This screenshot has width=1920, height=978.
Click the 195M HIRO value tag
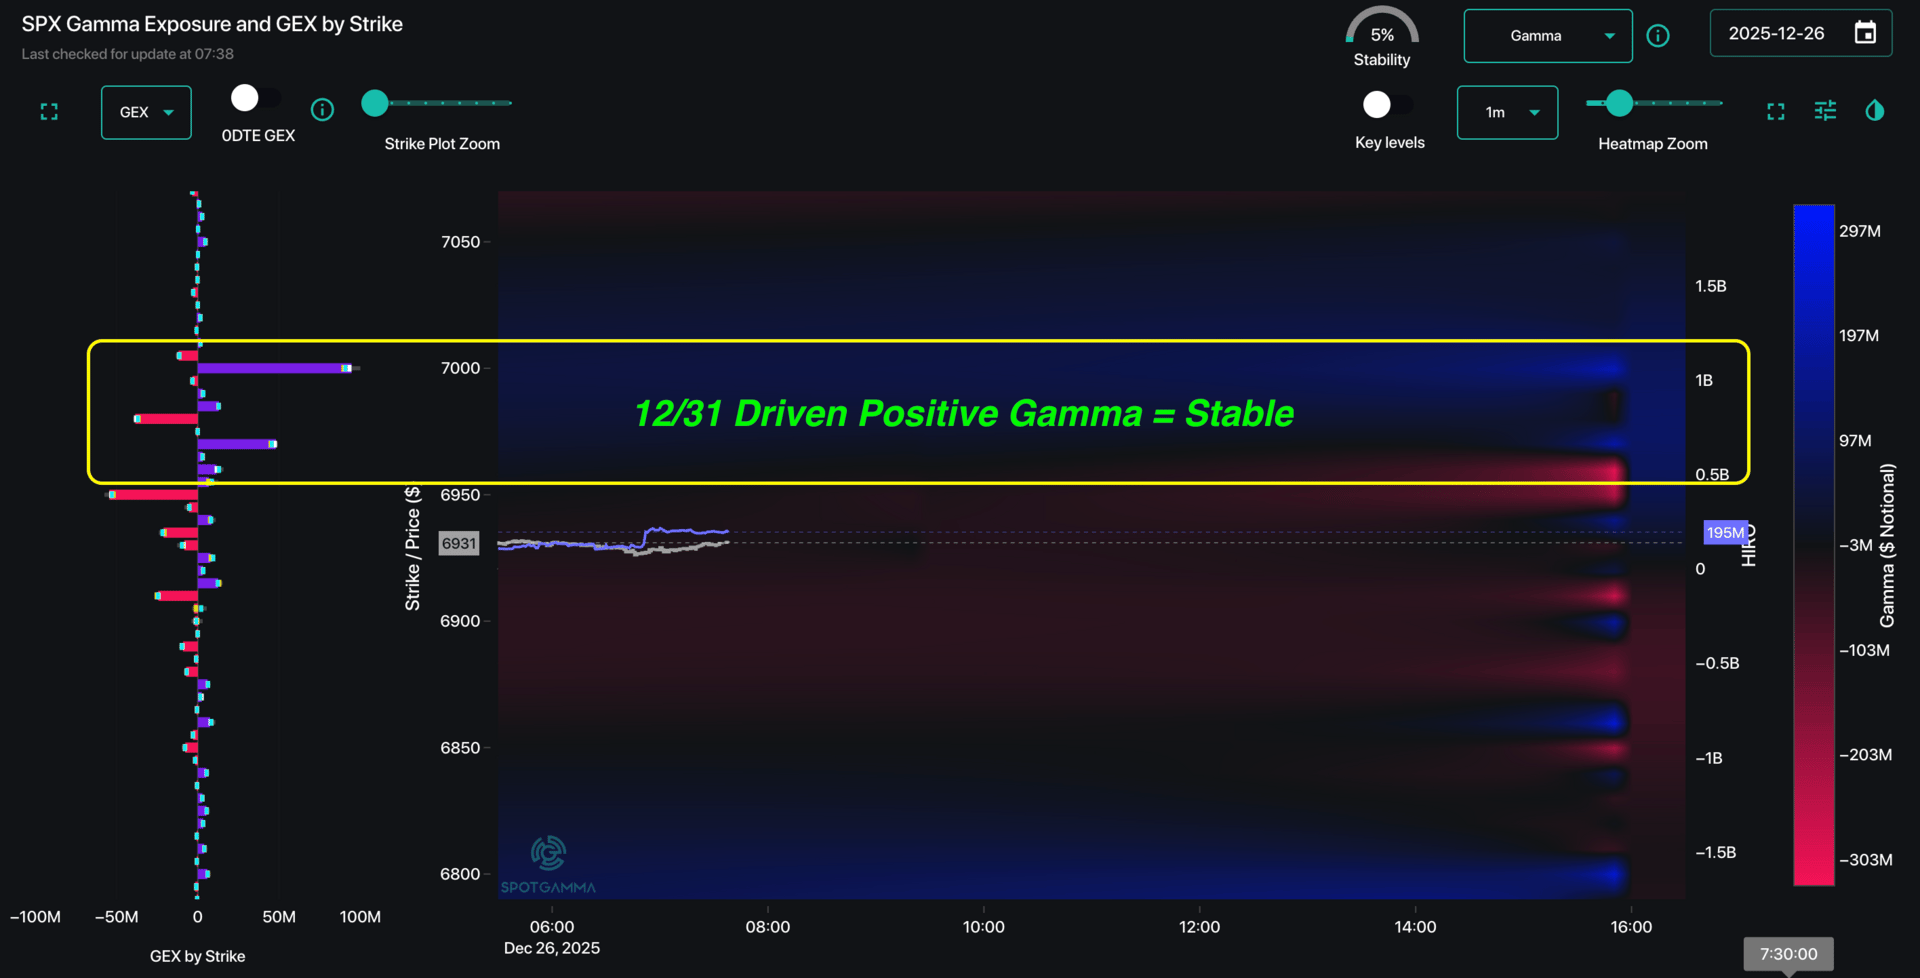point(1725,533)
